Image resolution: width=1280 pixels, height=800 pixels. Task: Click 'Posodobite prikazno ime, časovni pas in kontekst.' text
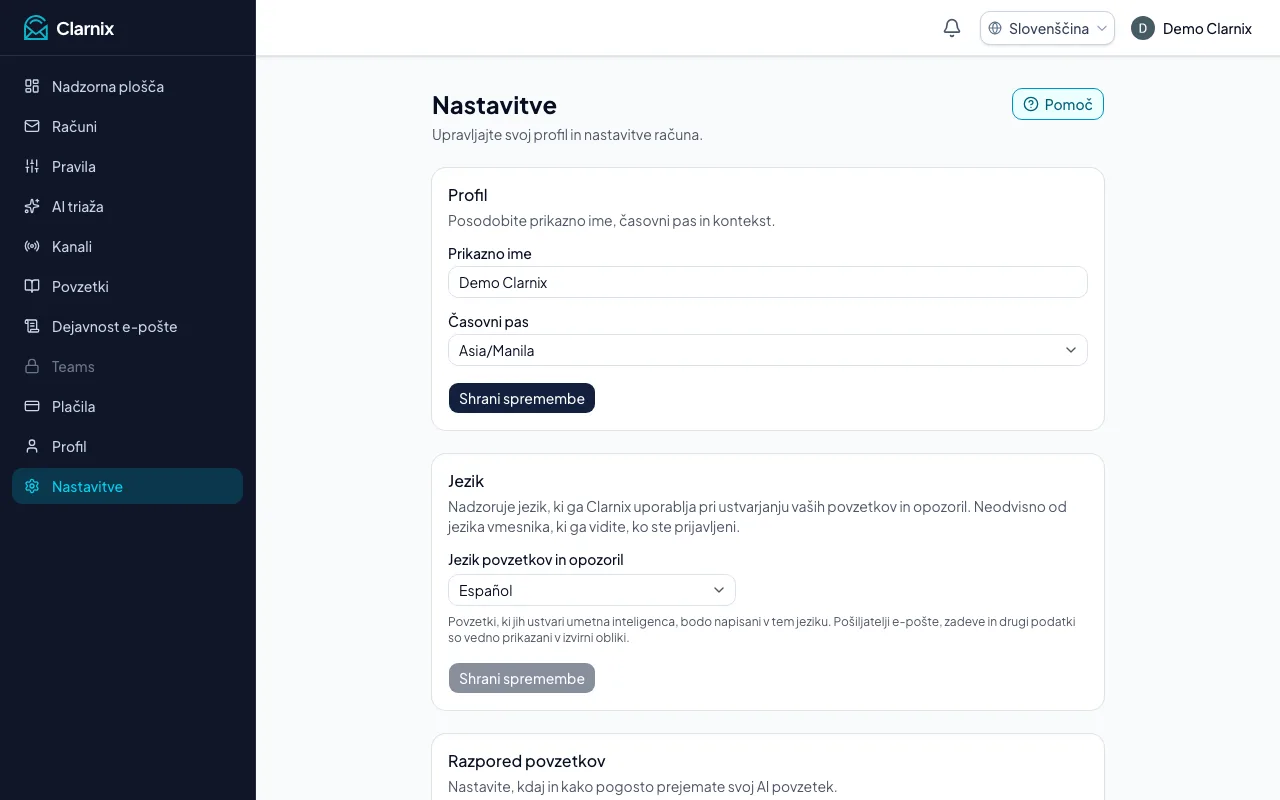611,221
